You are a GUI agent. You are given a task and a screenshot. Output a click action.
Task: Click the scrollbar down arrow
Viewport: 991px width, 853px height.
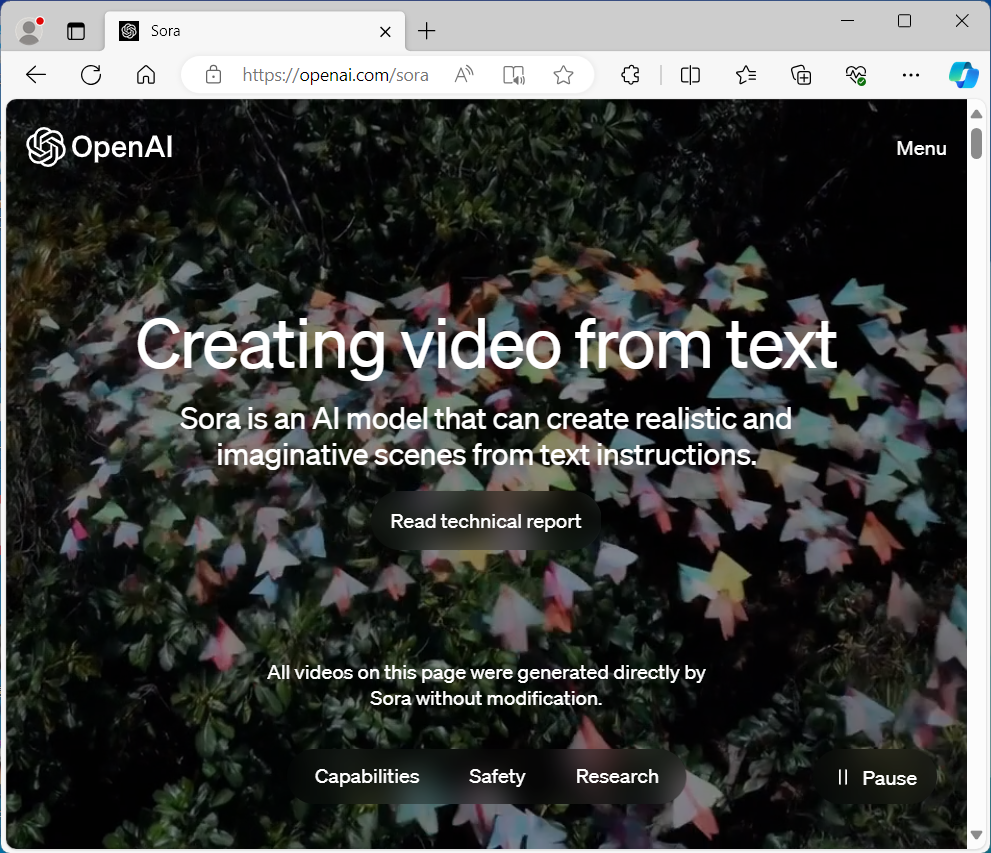click(x=976, y=836)
